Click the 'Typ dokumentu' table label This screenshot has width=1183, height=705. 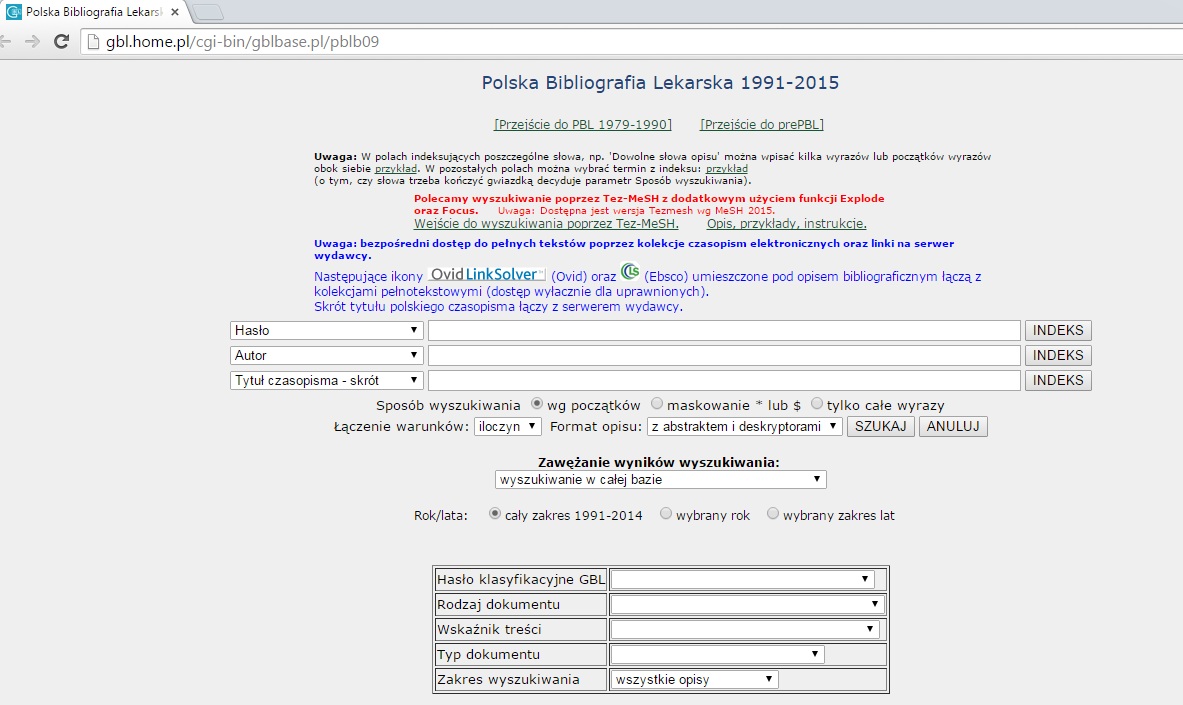pos(488,654)
